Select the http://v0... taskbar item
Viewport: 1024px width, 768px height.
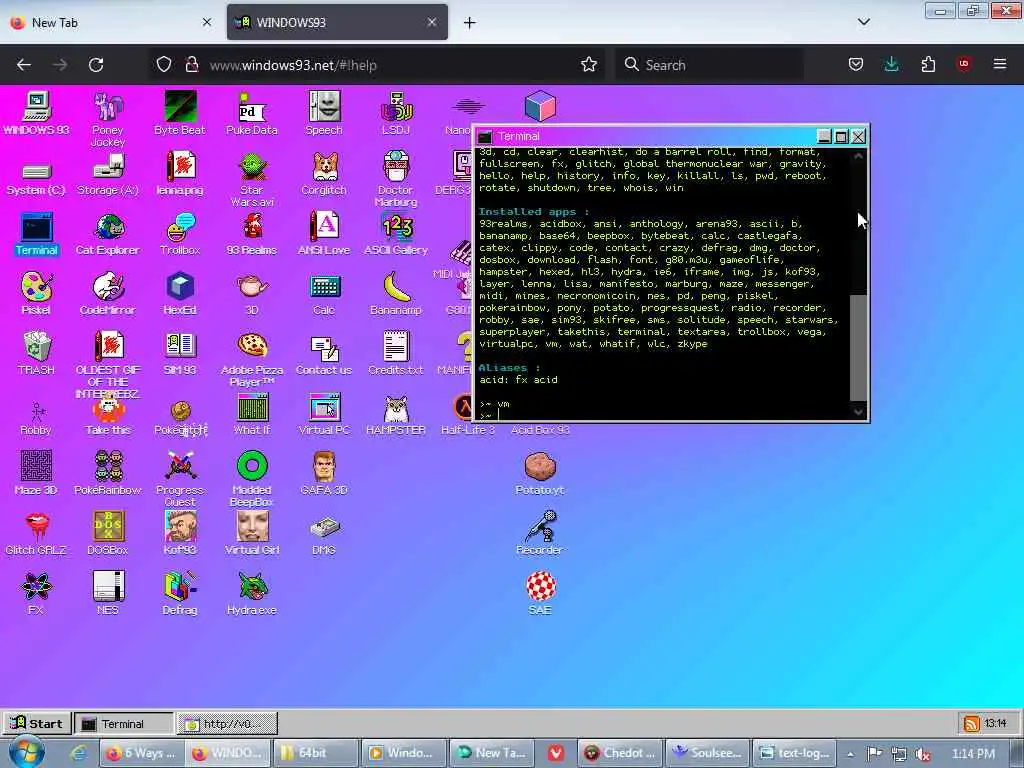(x=227, y=724)
